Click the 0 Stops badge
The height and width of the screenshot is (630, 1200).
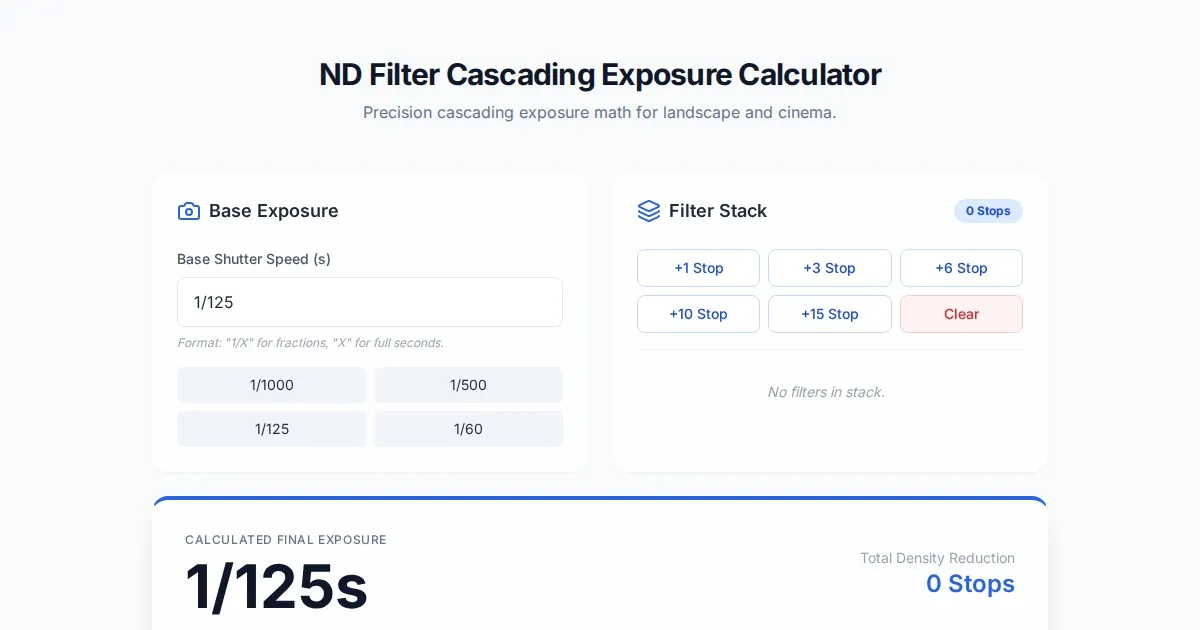[x=987, y=211]
